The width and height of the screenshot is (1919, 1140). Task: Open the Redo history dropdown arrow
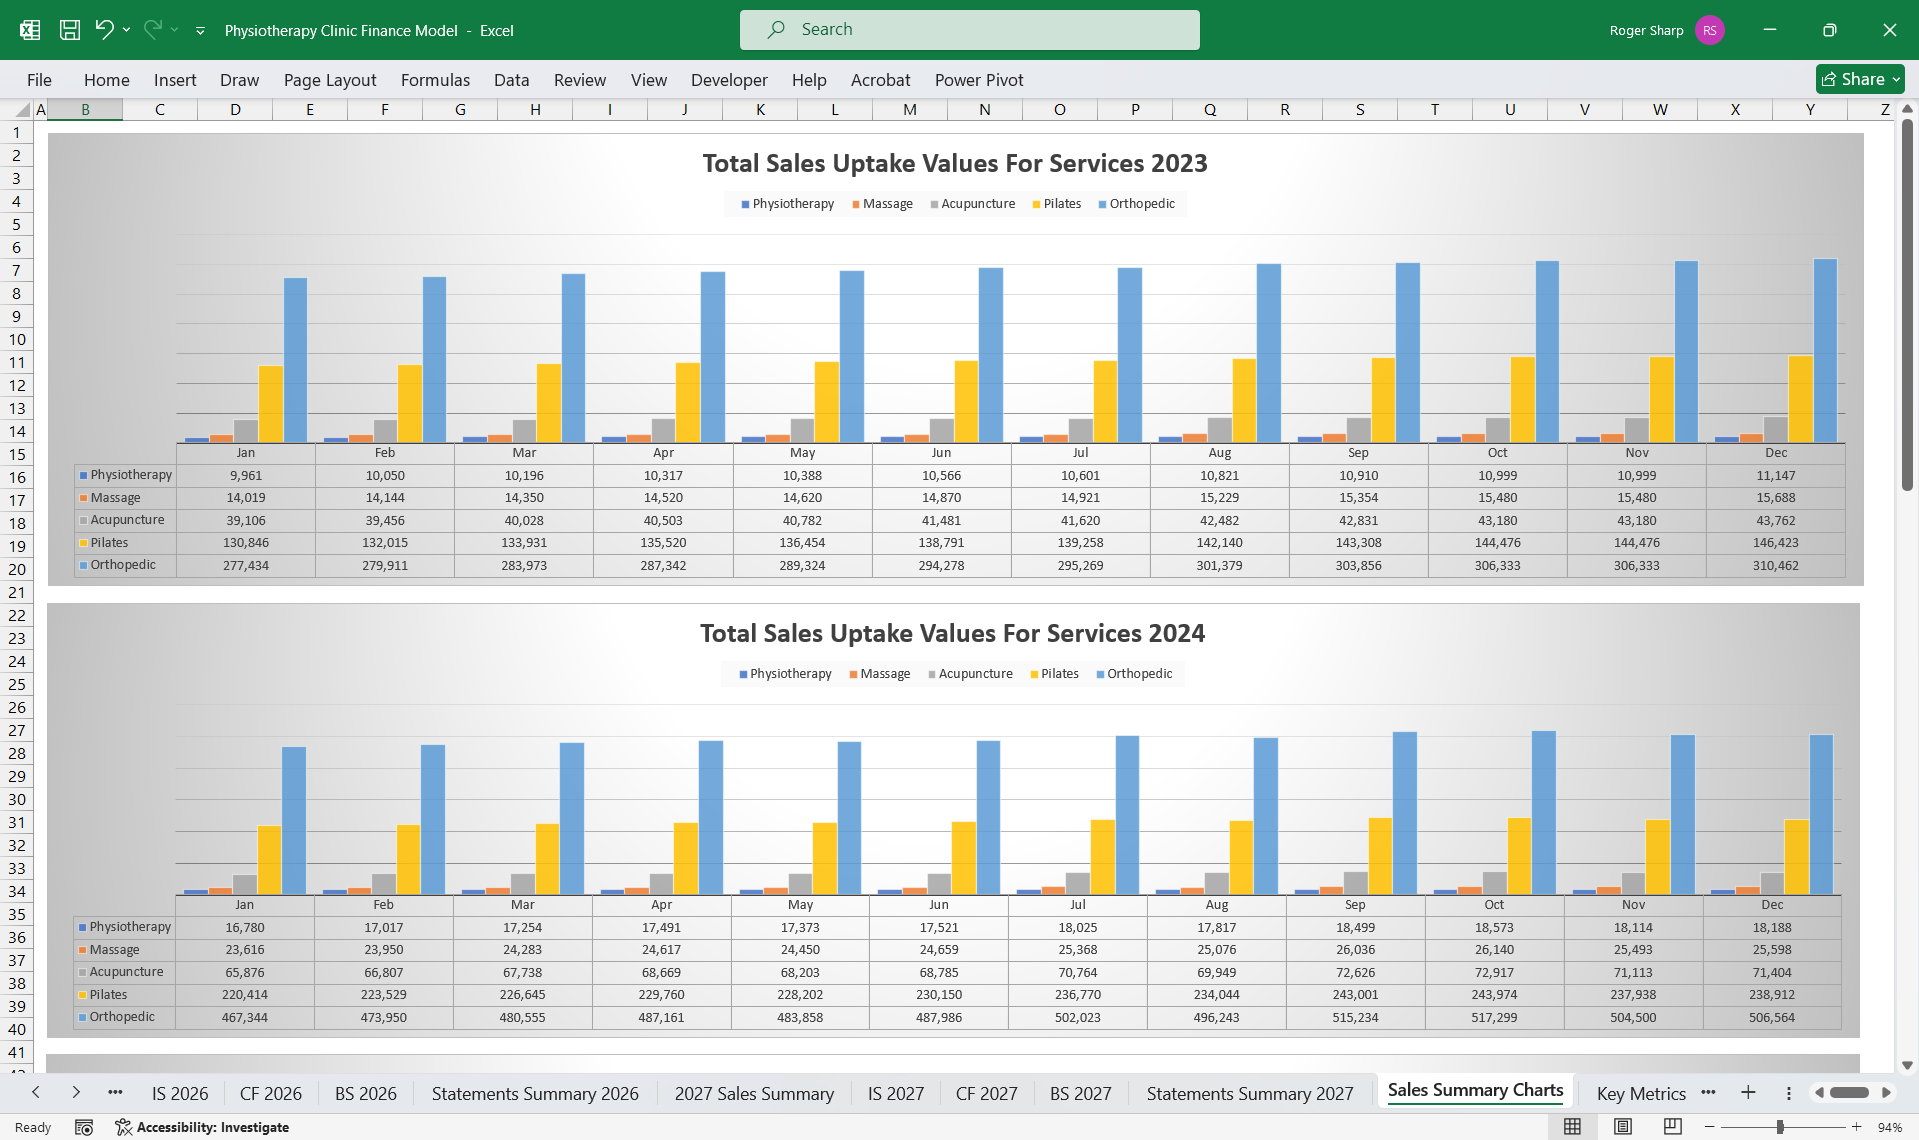point(174,30)
